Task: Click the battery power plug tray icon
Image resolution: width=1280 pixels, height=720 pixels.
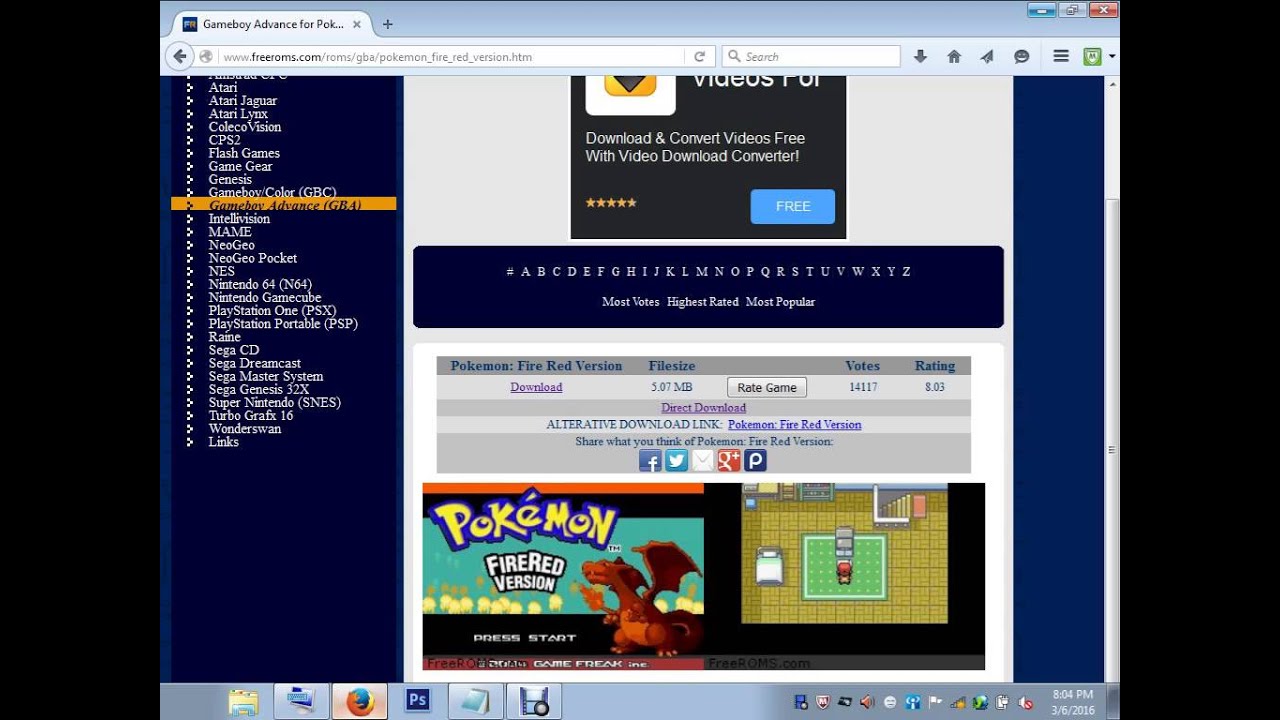Action: pyautogui.click(x=1003, y=702)
